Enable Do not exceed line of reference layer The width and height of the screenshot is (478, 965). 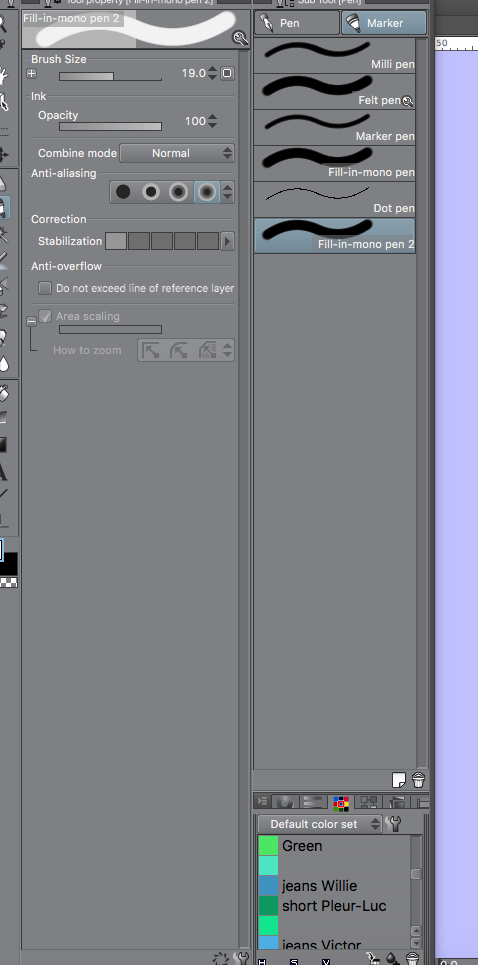(45, 288)
